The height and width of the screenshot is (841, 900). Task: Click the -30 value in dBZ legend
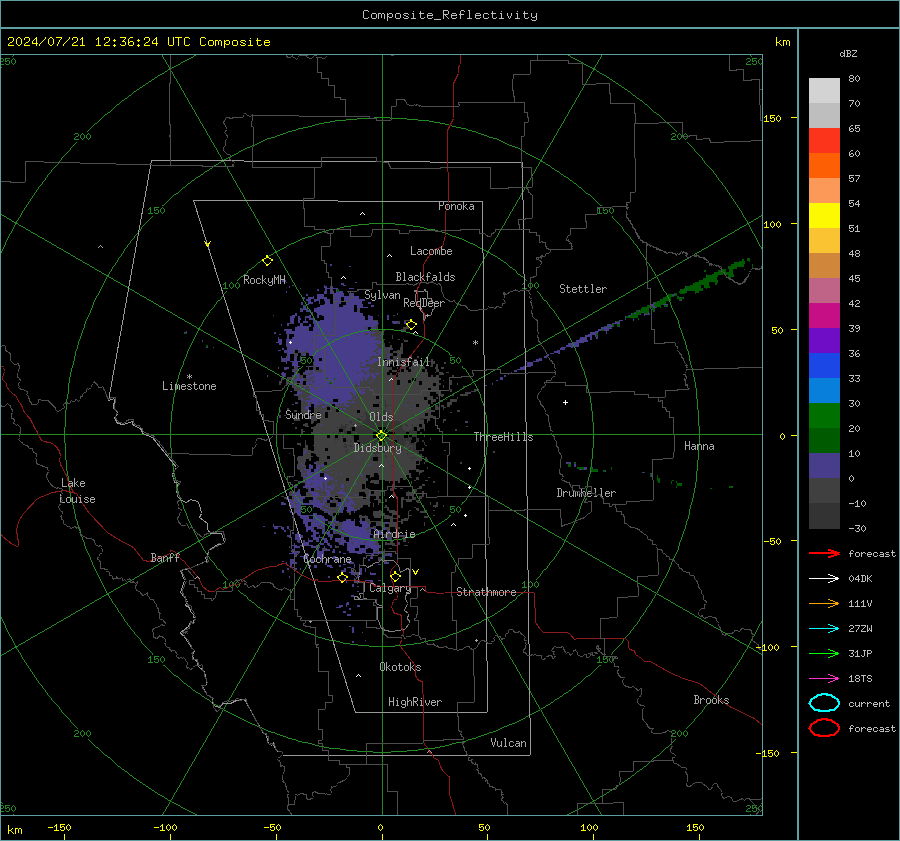point(857,528)
